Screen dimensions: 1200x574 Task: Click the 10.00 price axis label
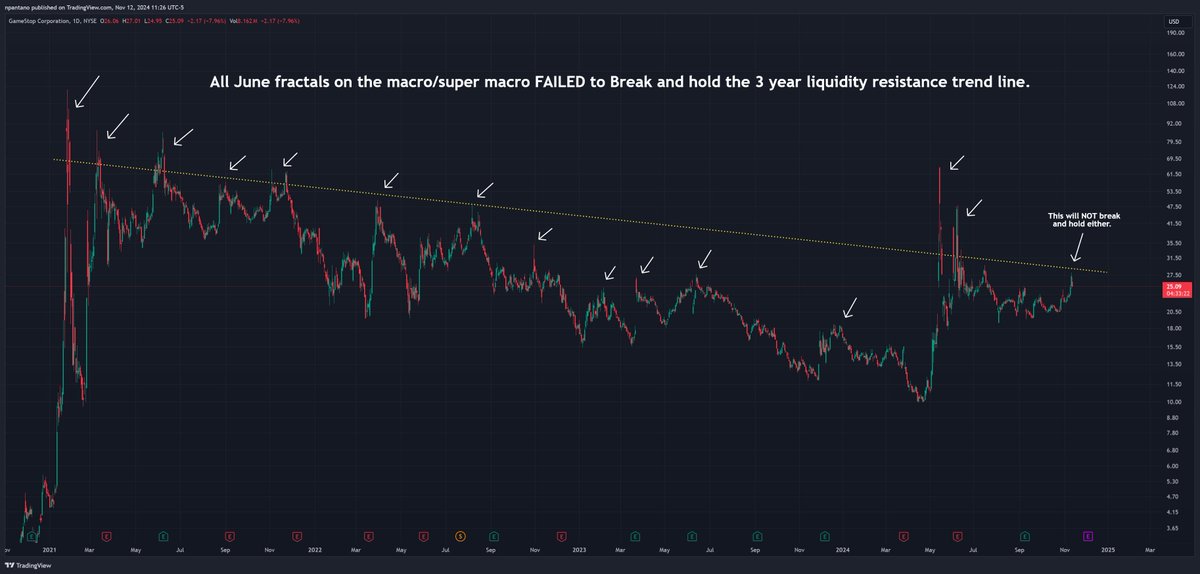[1175, 402]
